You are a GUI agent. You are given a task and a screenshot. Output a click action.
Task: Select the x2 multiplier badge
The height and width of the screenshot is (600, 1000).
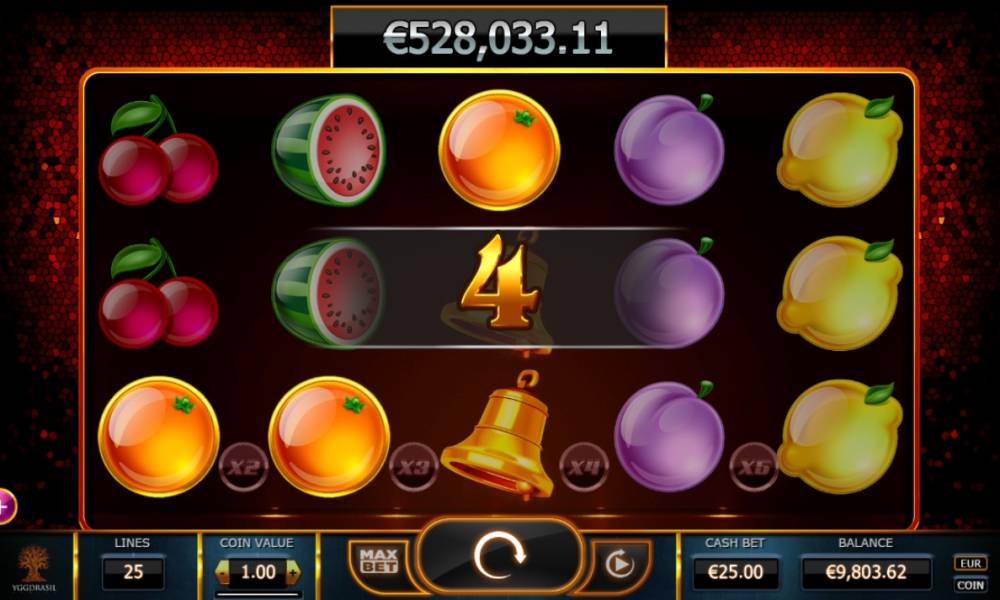243,467
